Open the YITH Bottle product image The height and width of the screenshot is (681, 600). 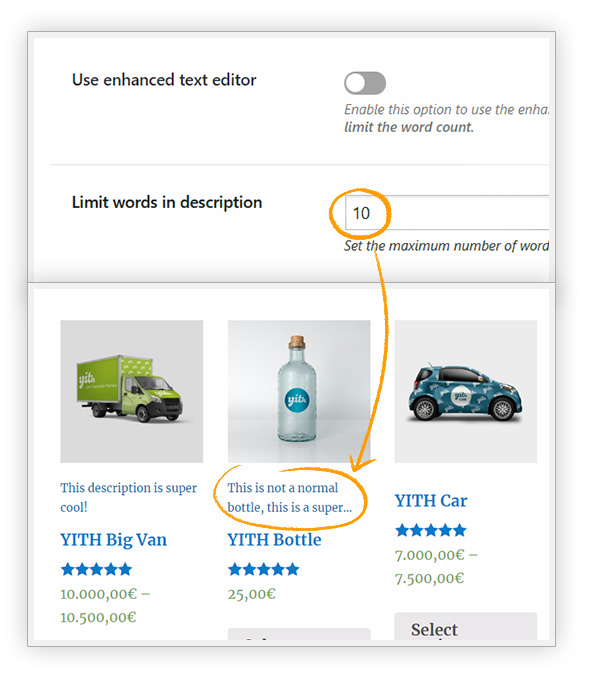click(x=299, y=391)
